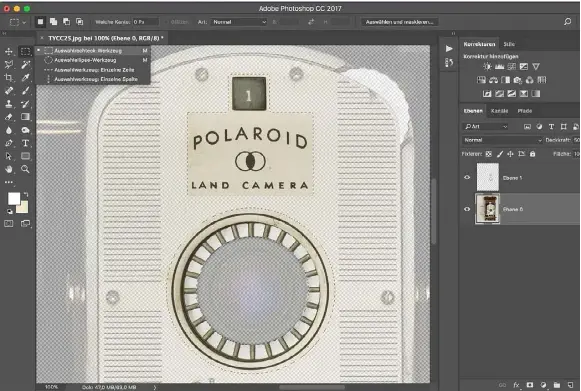Select the Path Selection arrow tool
The width and height of the screenshot is (581, 391).
(x=9, y=156)
